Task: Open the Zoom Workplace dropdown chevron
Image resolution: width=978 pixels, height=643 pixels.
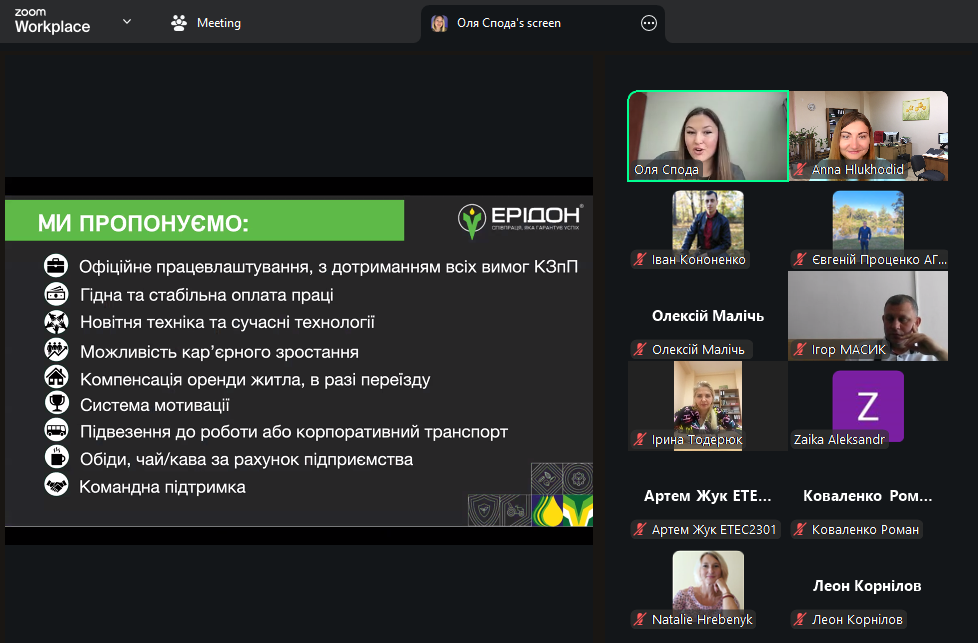Action: 127,21
